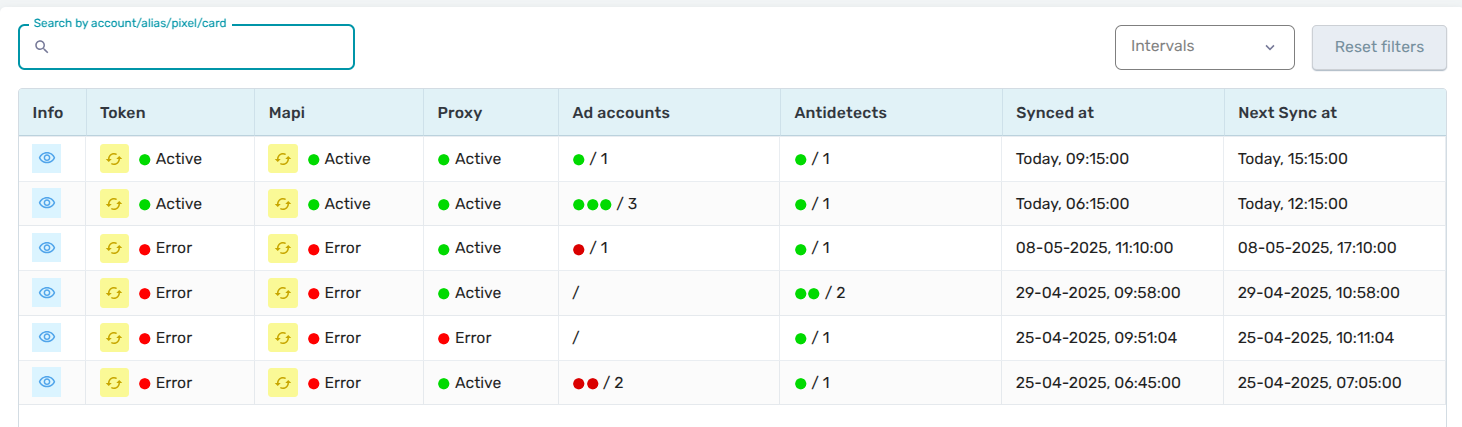Open the Intervals dropdown
Viewport: 1462px width, 427px height.
tap(1204, 47)
